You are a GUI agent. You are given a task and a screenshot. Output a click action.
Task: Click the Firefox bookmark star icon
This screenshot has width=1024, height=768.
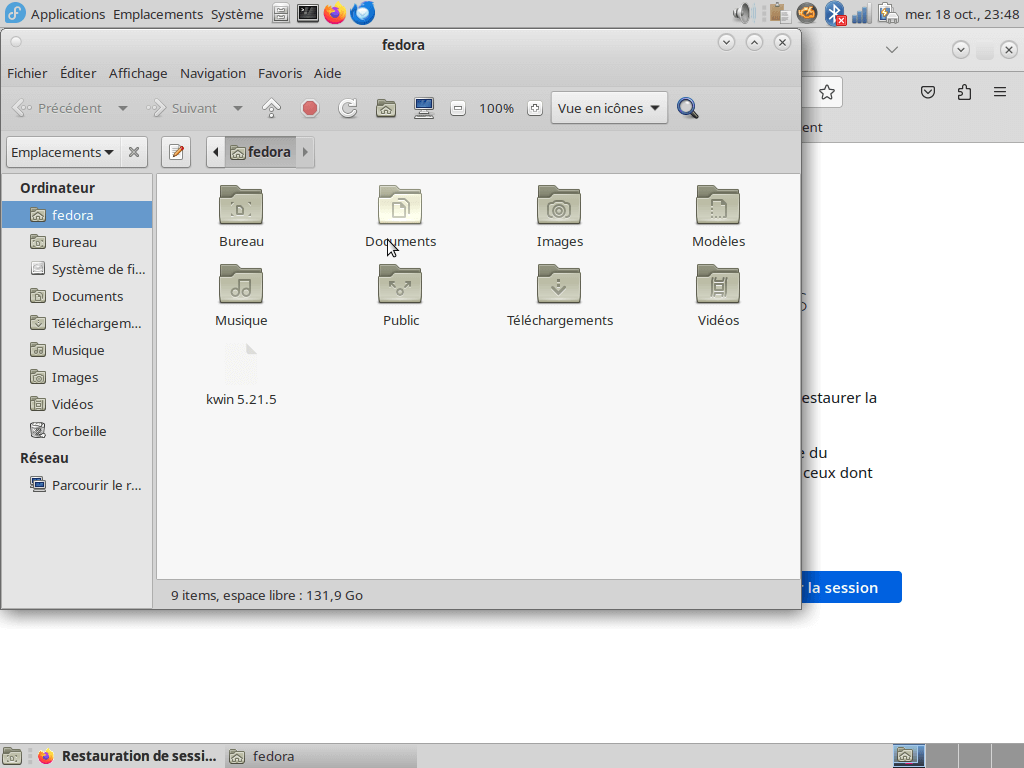[x=827, y=92]
